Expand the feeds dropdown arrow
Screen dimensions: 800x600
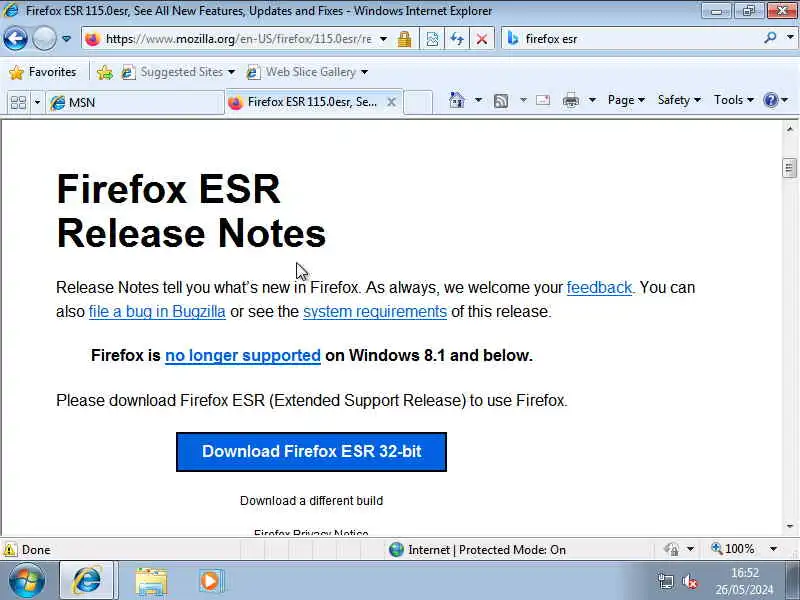523,100
